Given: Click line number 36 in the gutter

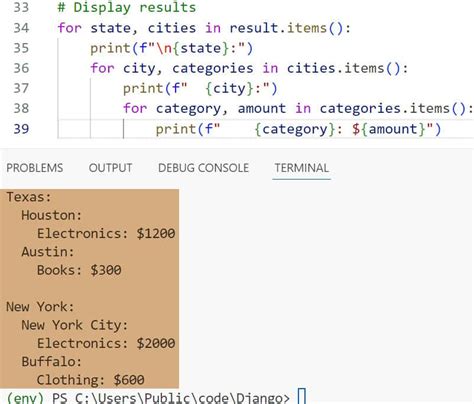Looking at the screenshot, I should [x=21, y=68].
